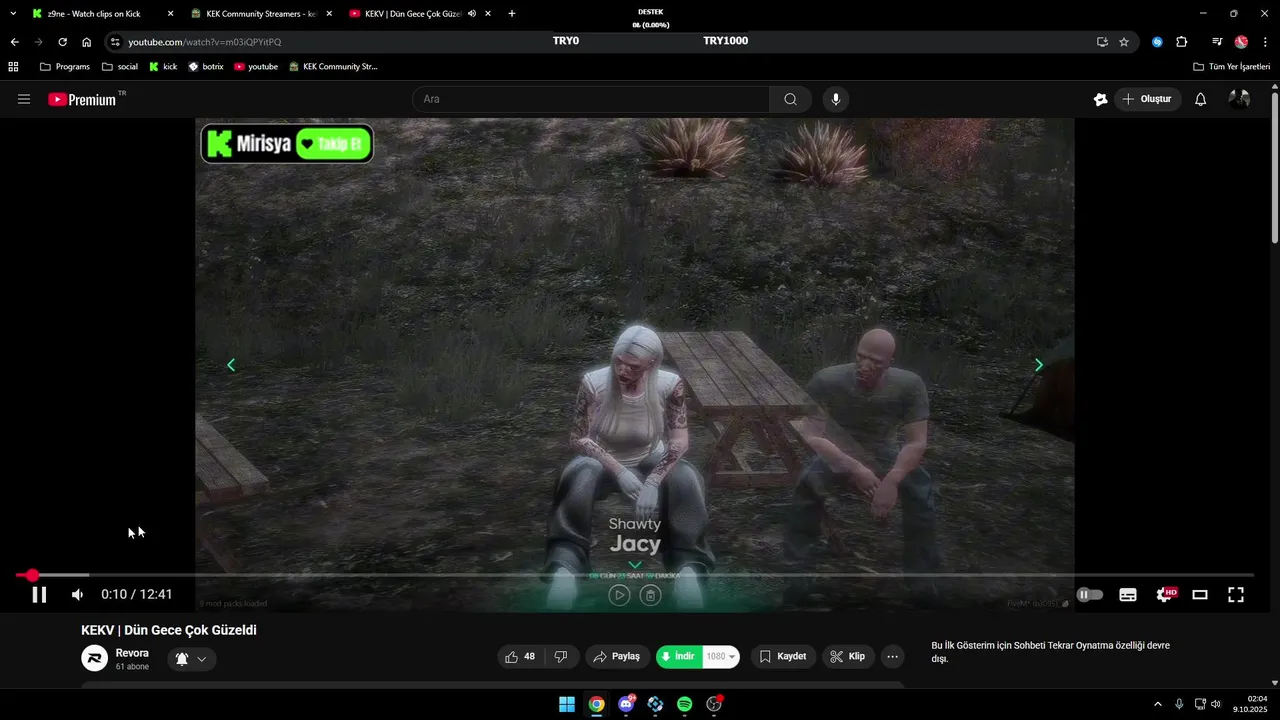The height and width of the screenshot is (720, 1280).
Task: Save the video with Kaydet
Action: pyautogui.click(x=783, y=657)
